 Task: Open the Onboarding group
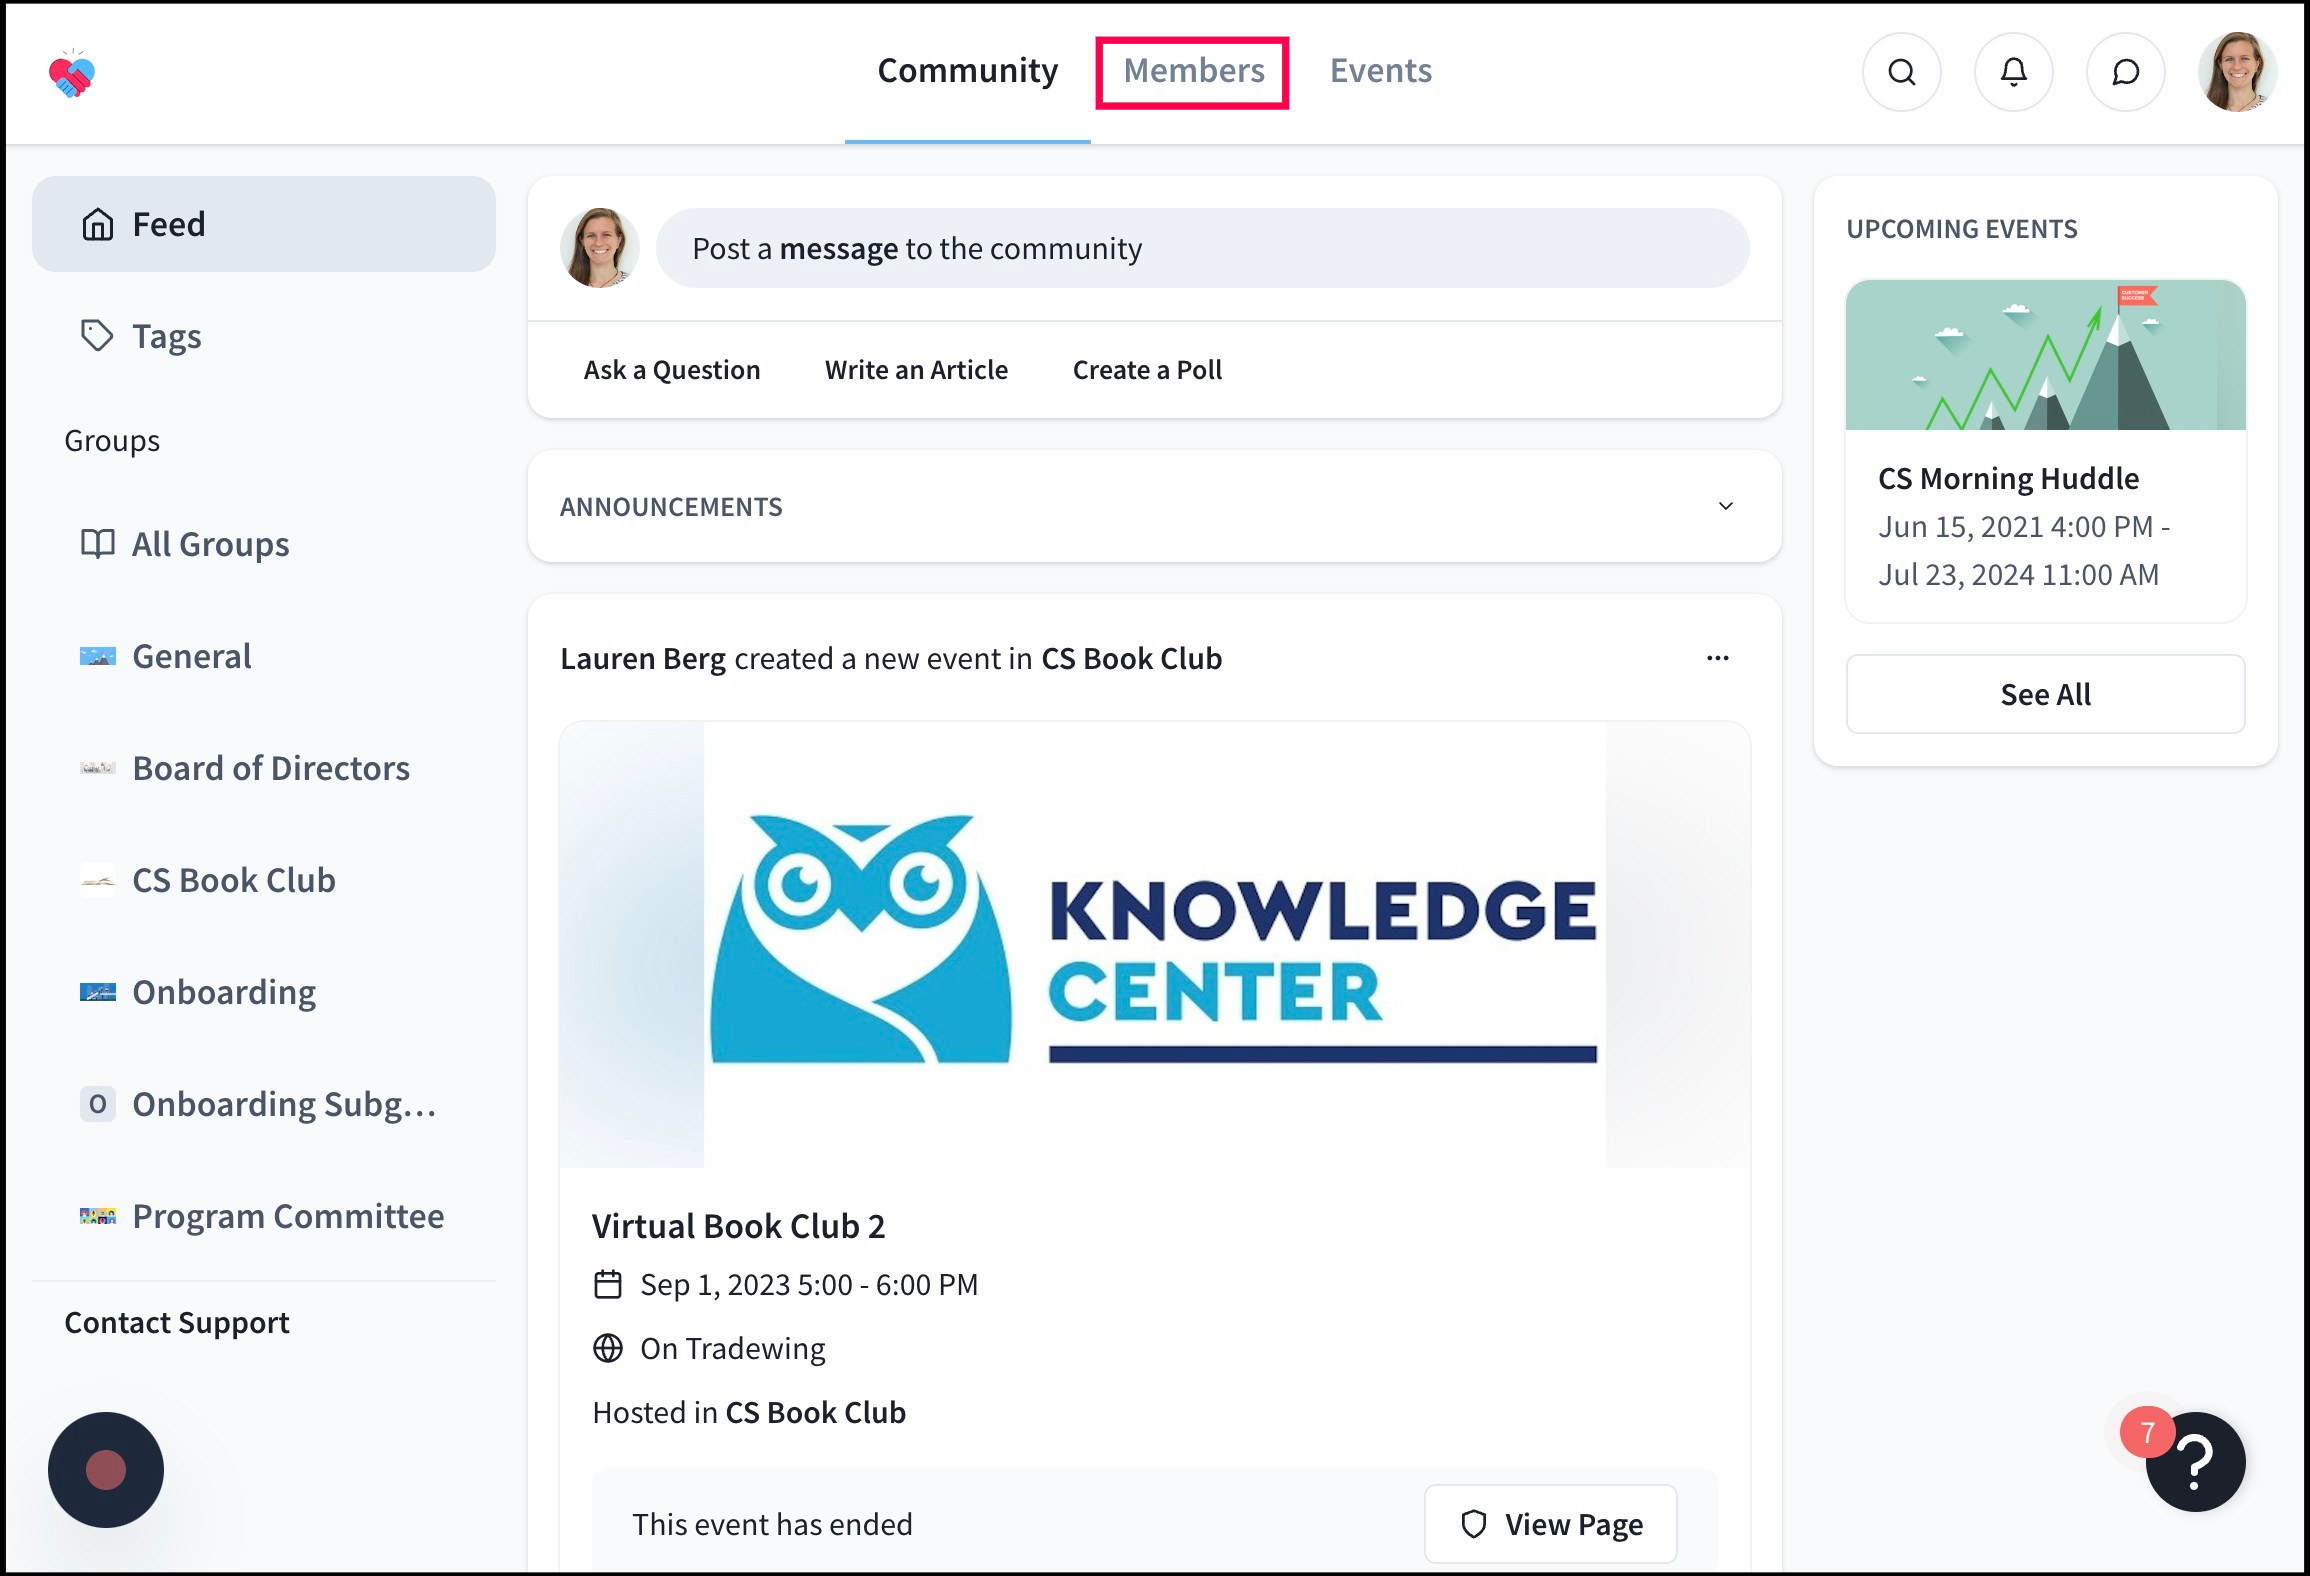point(264,992)
